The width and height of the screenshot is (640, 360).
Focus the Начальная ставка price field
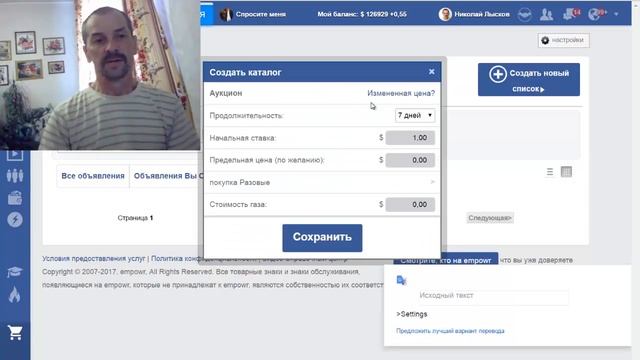(x=410, y=138)
